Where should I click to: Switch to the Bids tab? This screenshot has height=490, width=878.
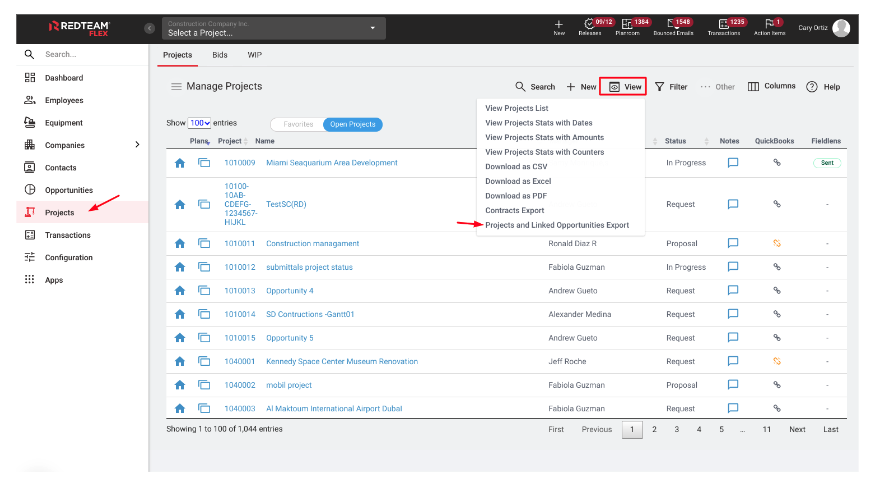point(220,55)
